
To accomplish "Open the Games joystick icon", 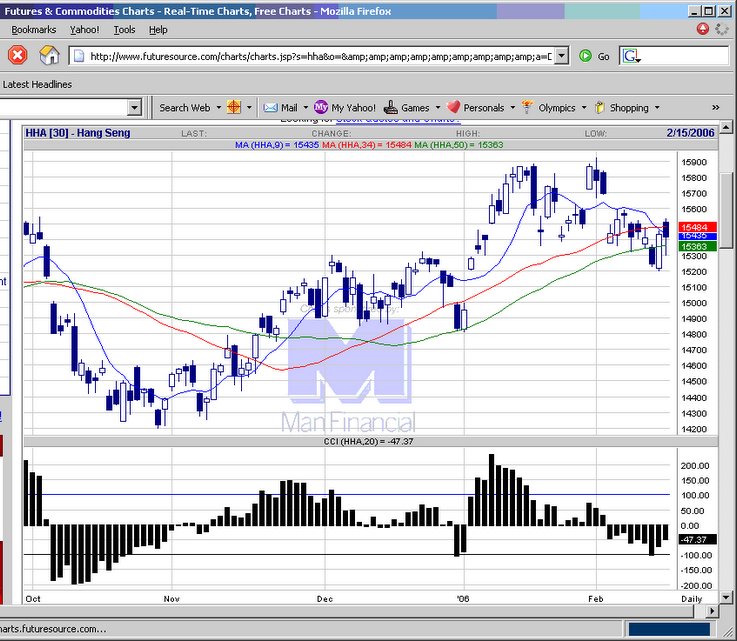I will pyautogui.click(x=391, y=107).
